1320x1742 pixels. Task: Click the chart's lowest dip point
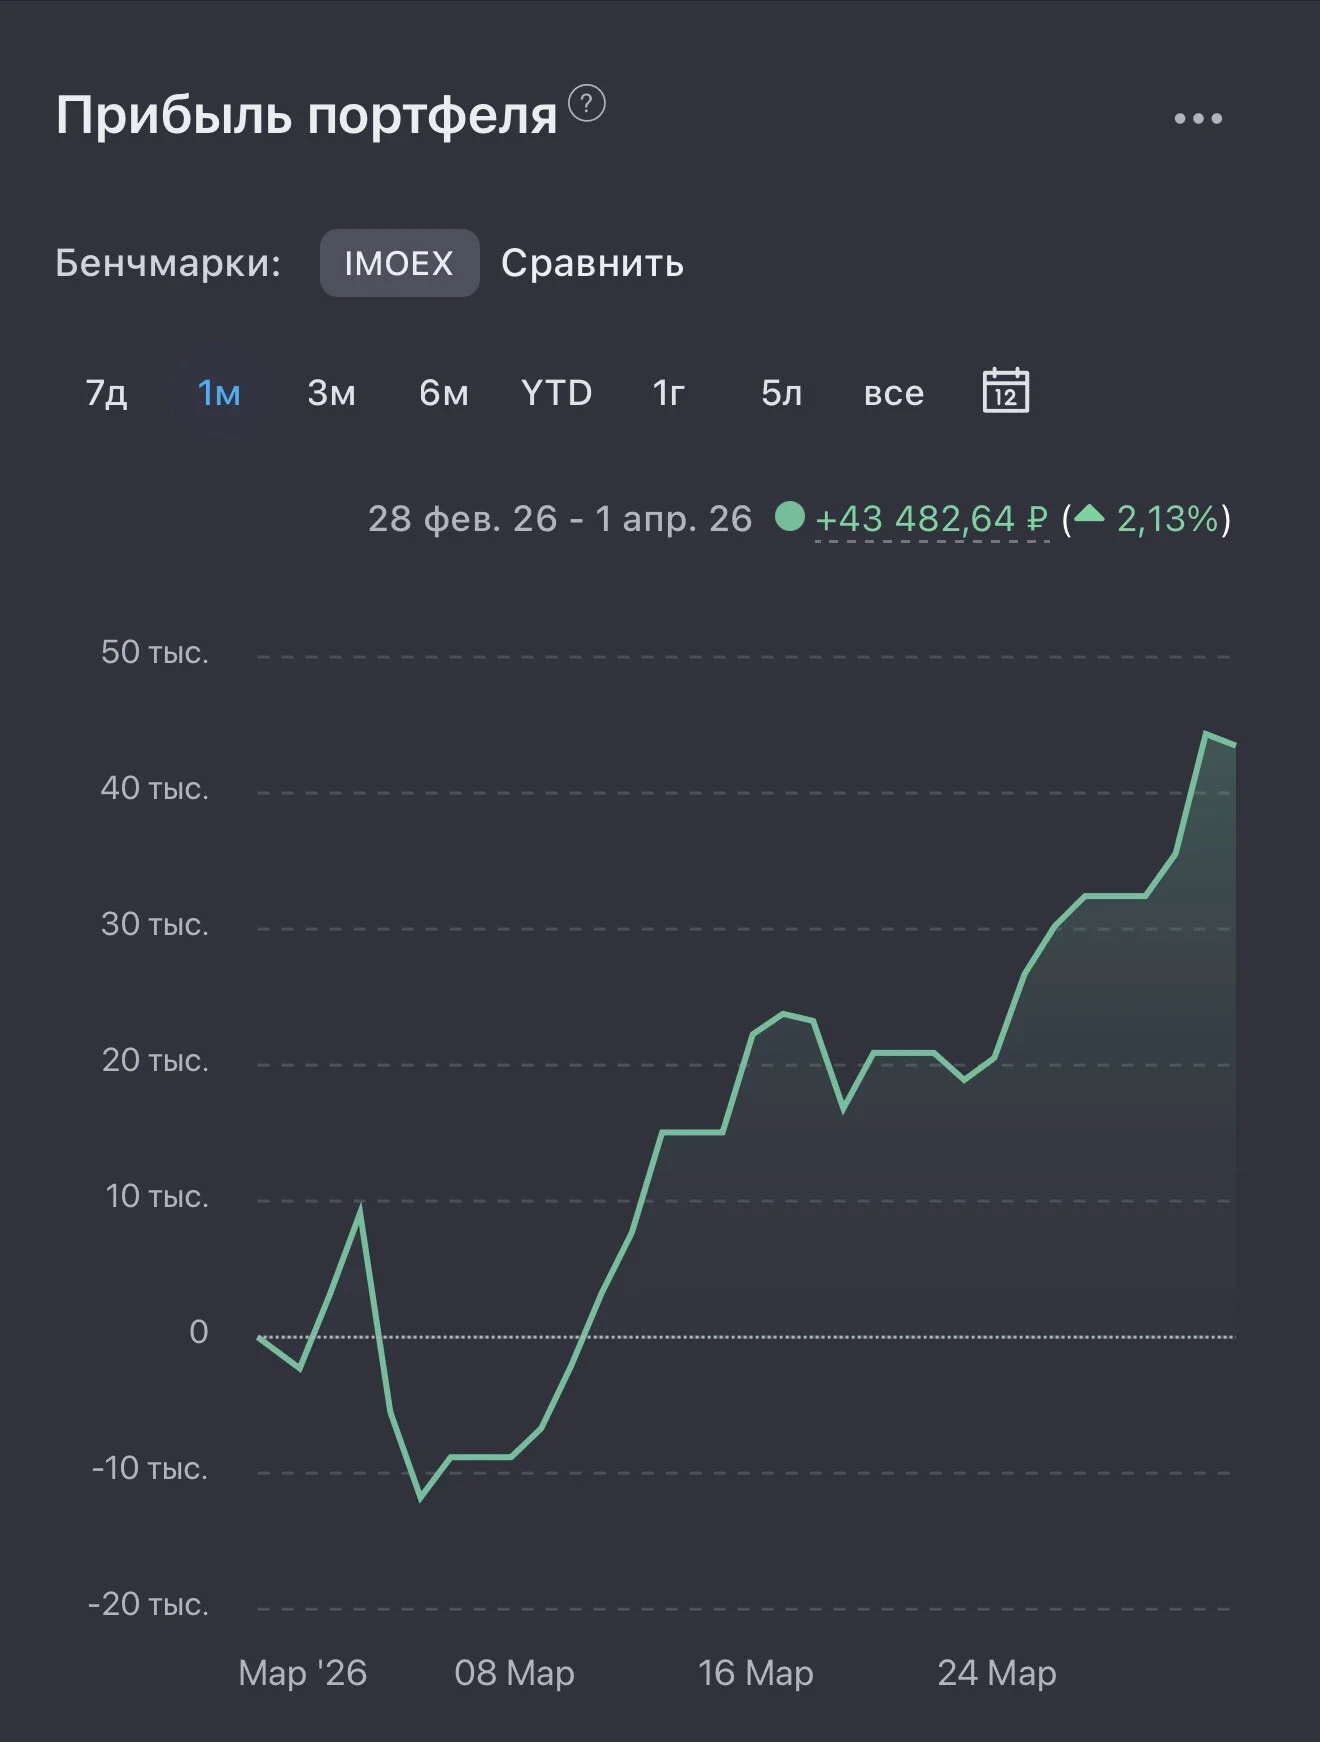click(x=421, y=1498)
